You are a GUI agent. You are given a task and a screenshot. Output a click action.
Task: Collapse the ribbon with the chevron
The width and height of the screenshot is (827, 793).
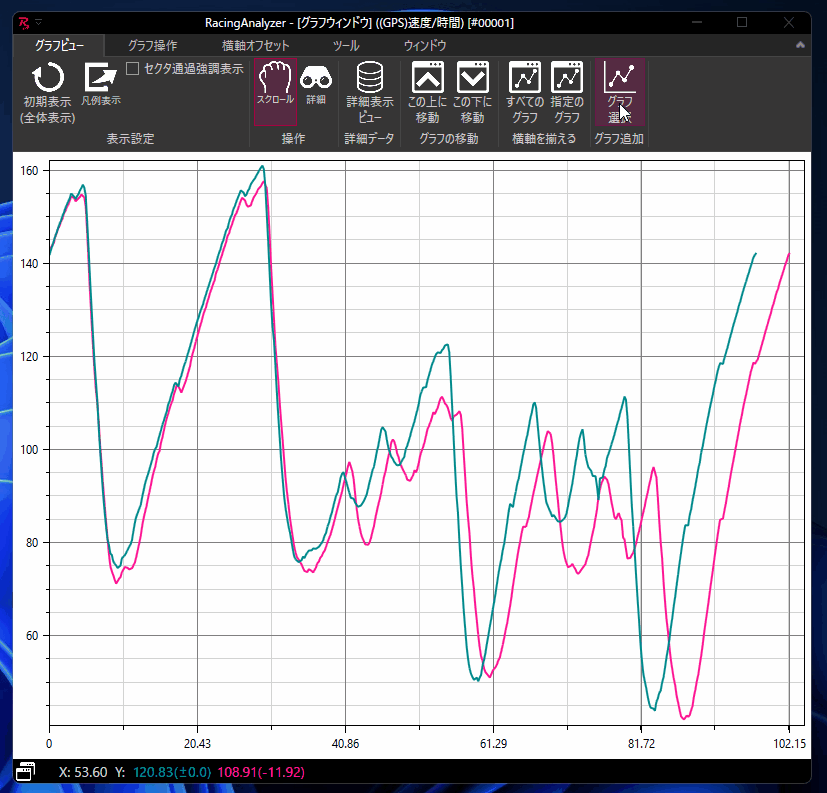(800, 45)
